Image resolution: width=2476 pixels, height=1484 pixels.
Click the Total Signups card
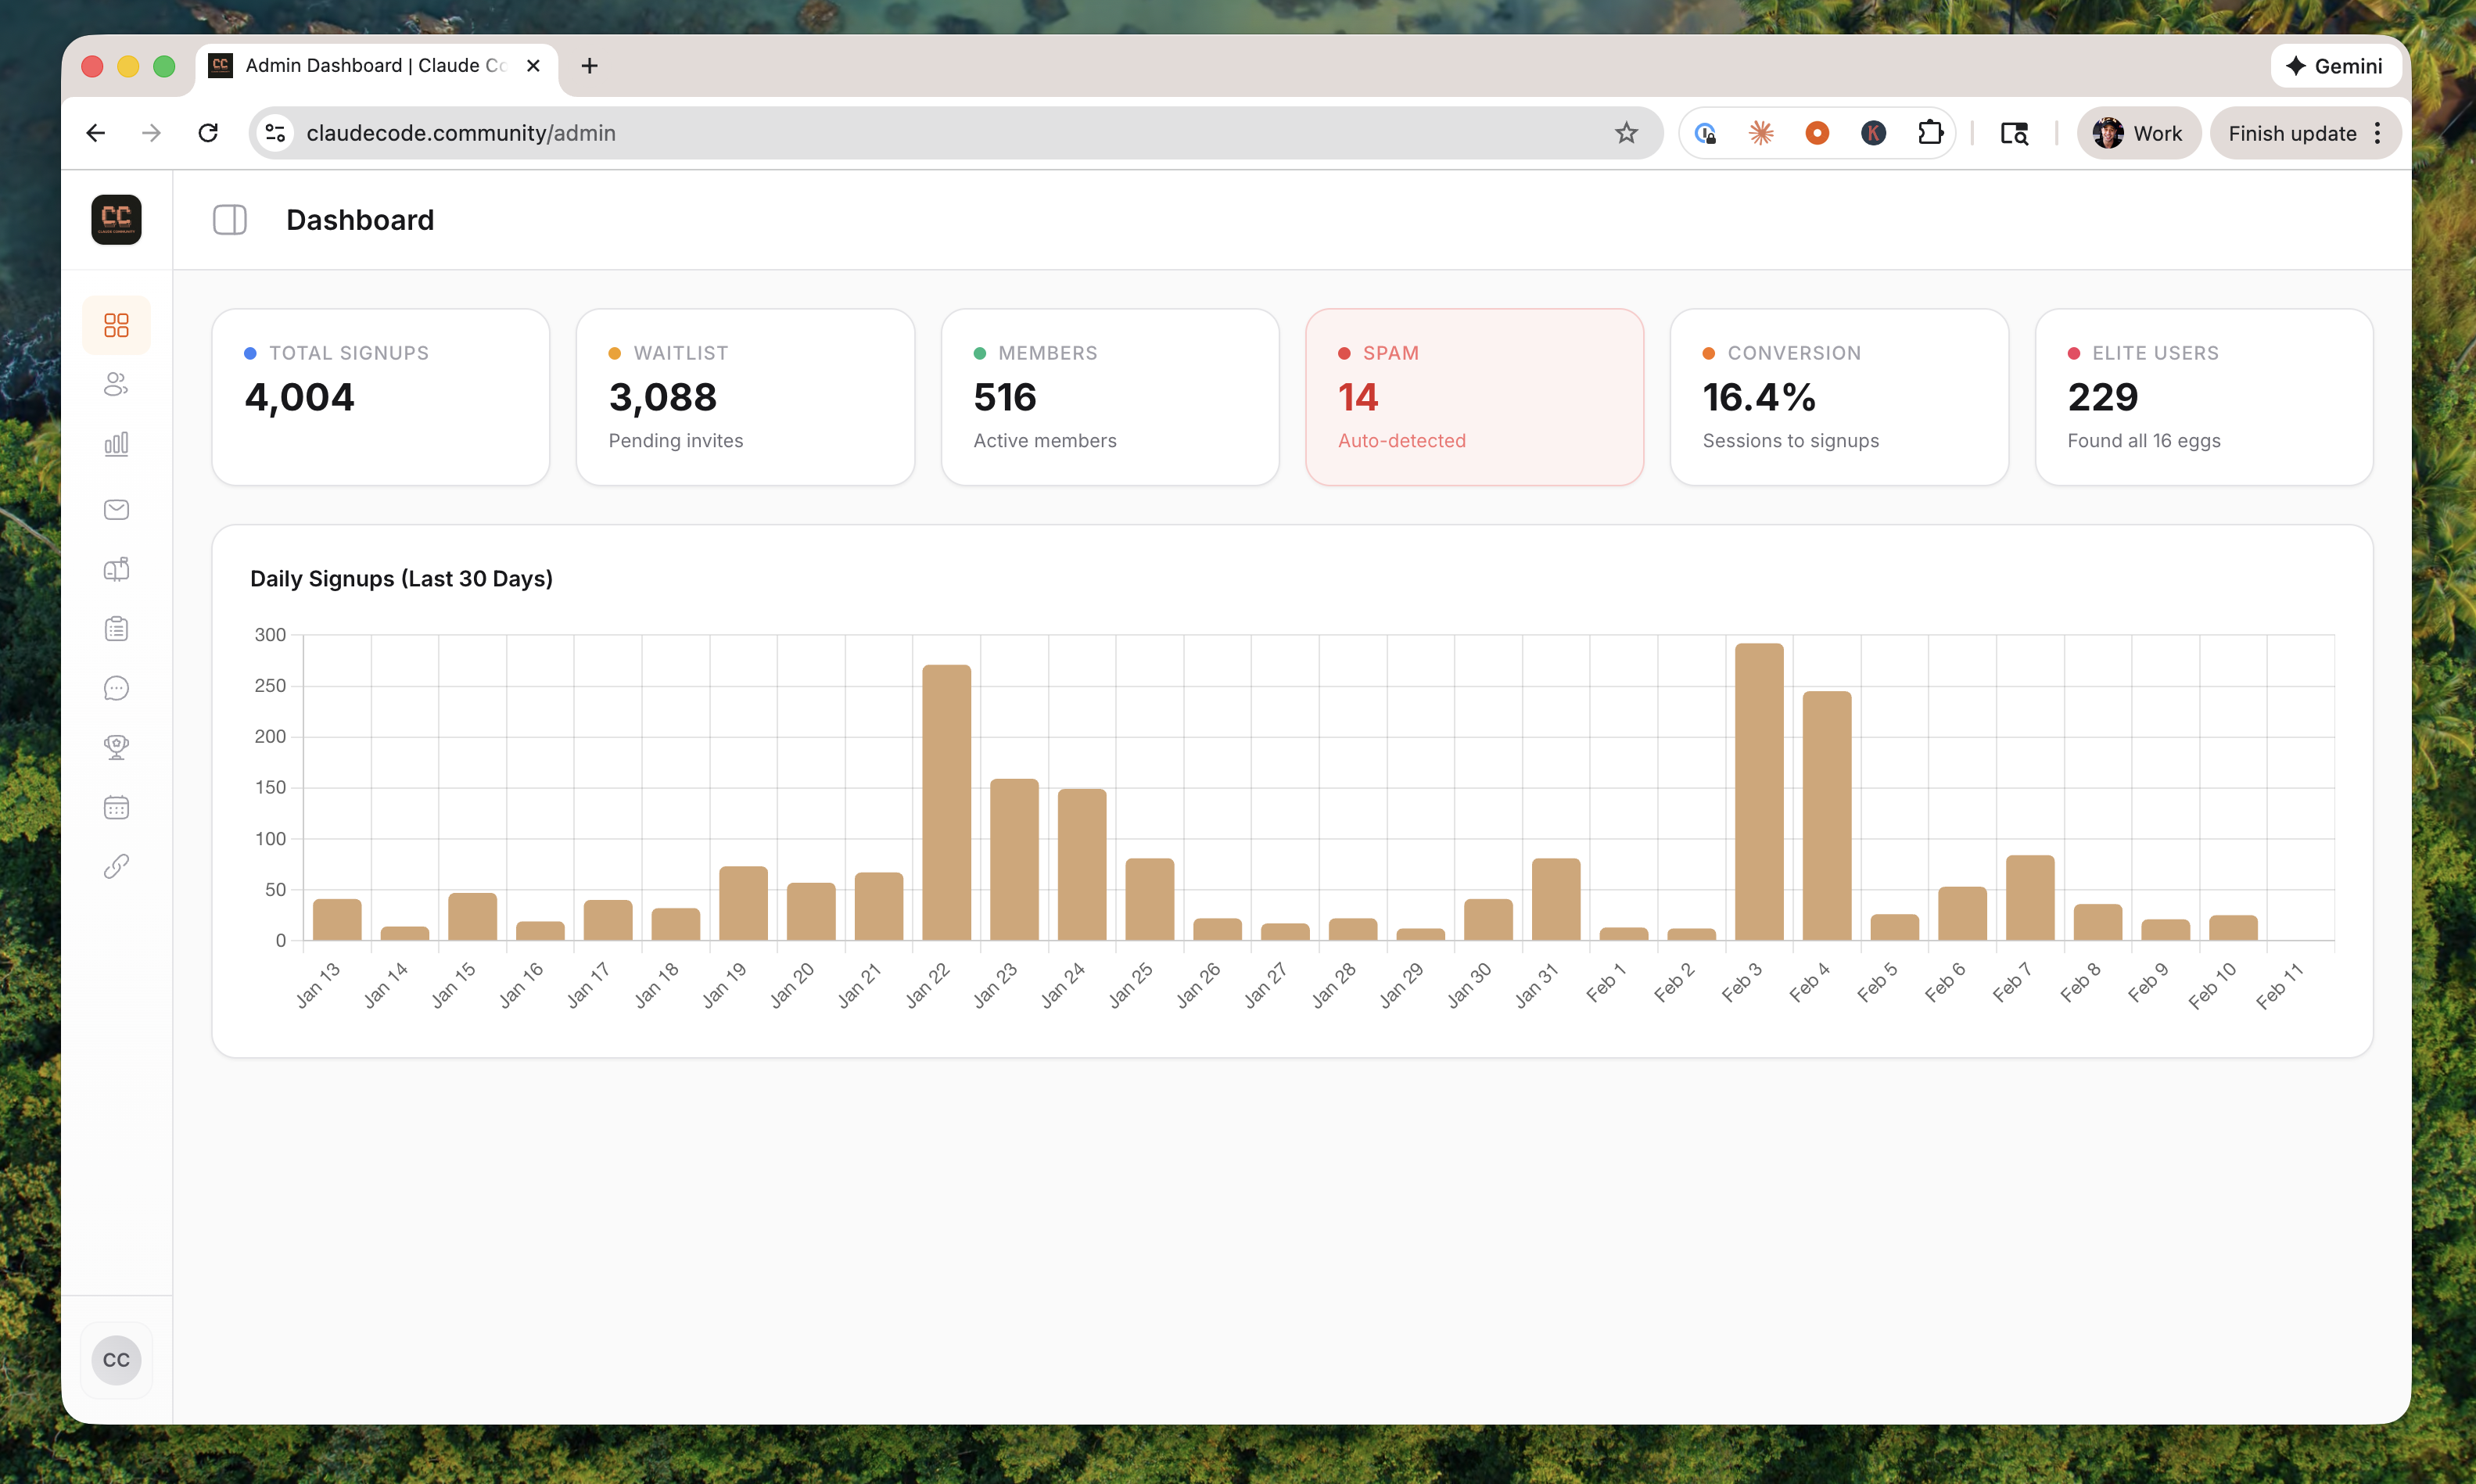pyautogui.click(x=381, y=397)
